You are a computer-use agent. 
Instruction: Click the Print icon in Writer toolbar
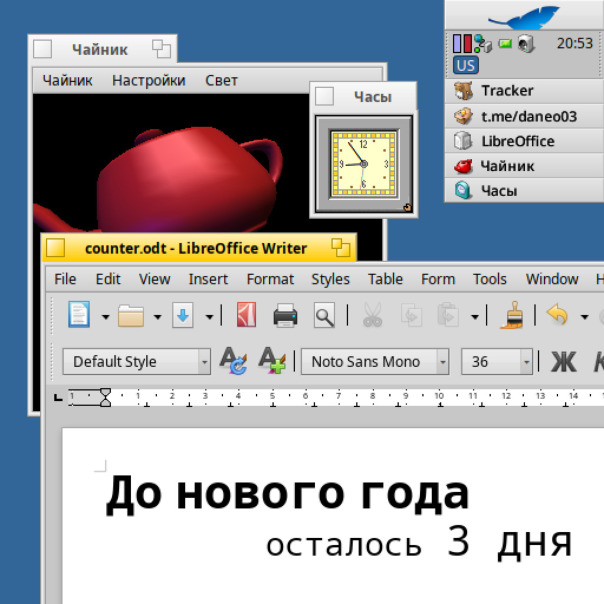pos(285,315)
